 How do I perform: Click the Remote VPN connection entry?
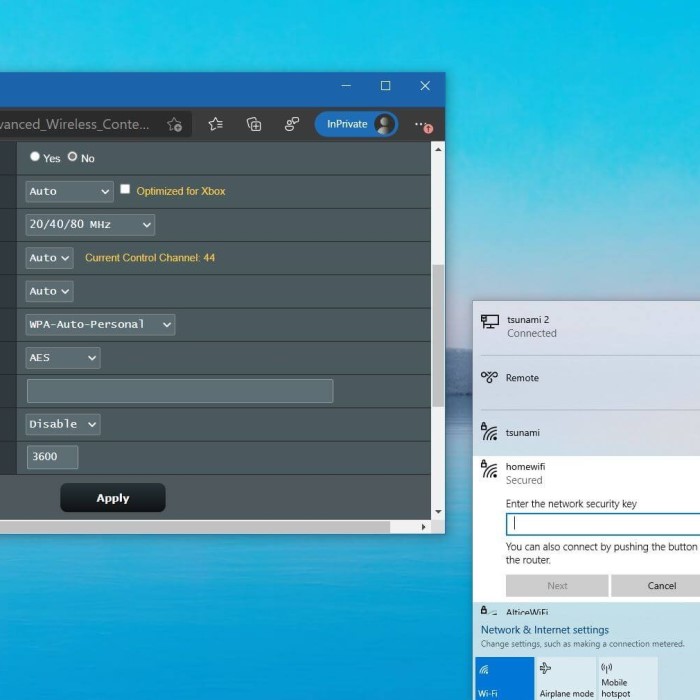(586, 378)
